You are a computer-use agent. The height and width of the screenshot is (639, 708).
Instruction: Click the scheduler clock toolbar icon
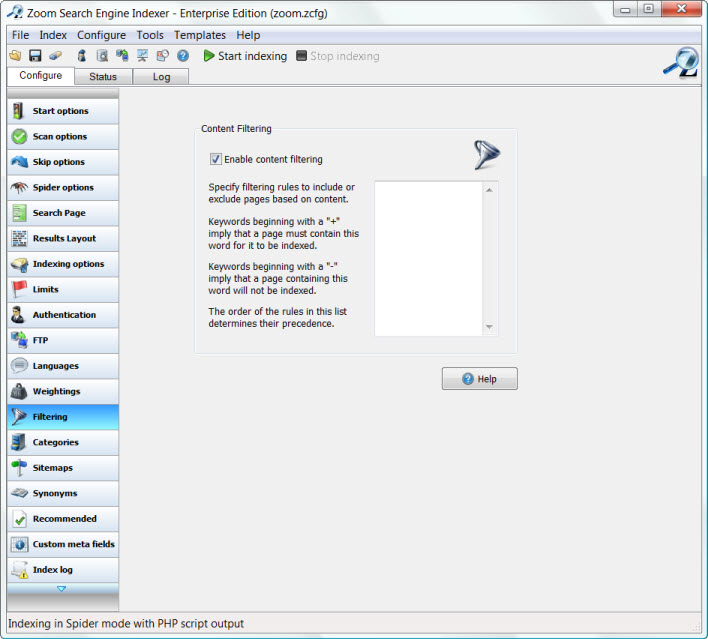163,56
